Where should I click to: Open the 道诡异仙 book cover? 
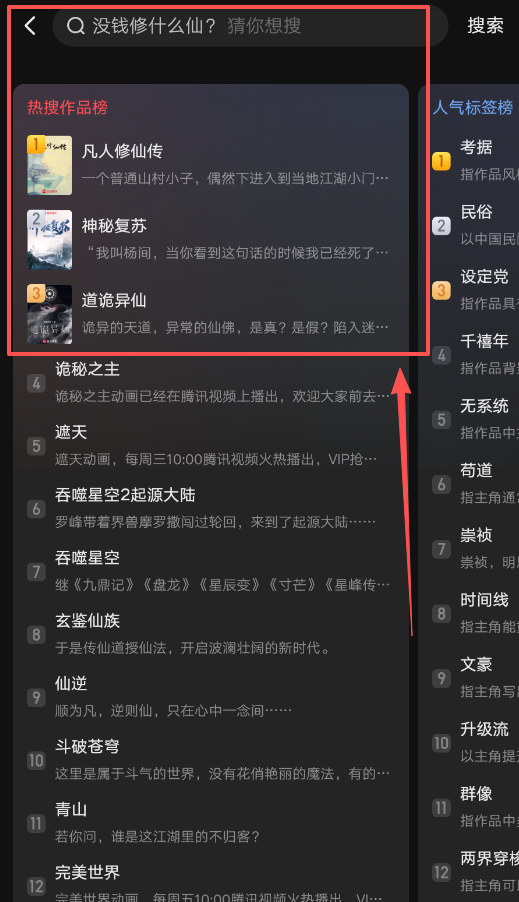(x=49, y=314)
